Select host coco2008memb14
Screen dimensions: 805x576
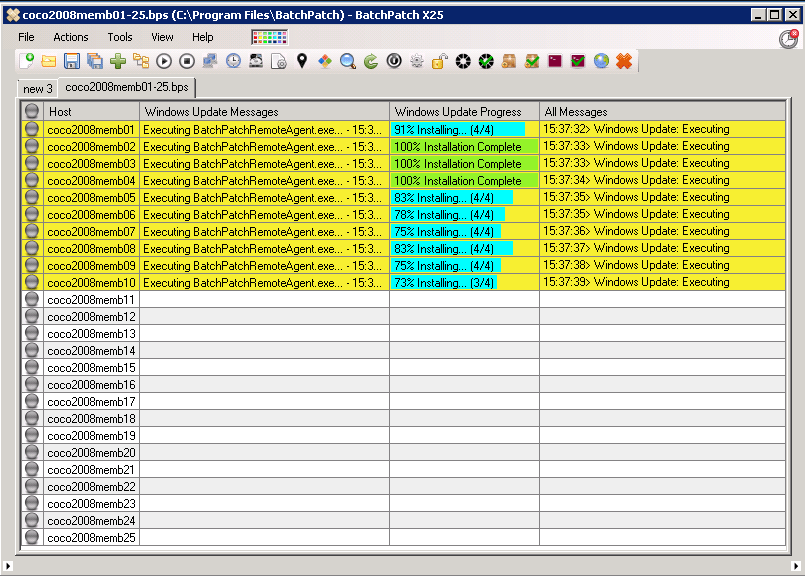pyautogui.click(x=91, y=351)
